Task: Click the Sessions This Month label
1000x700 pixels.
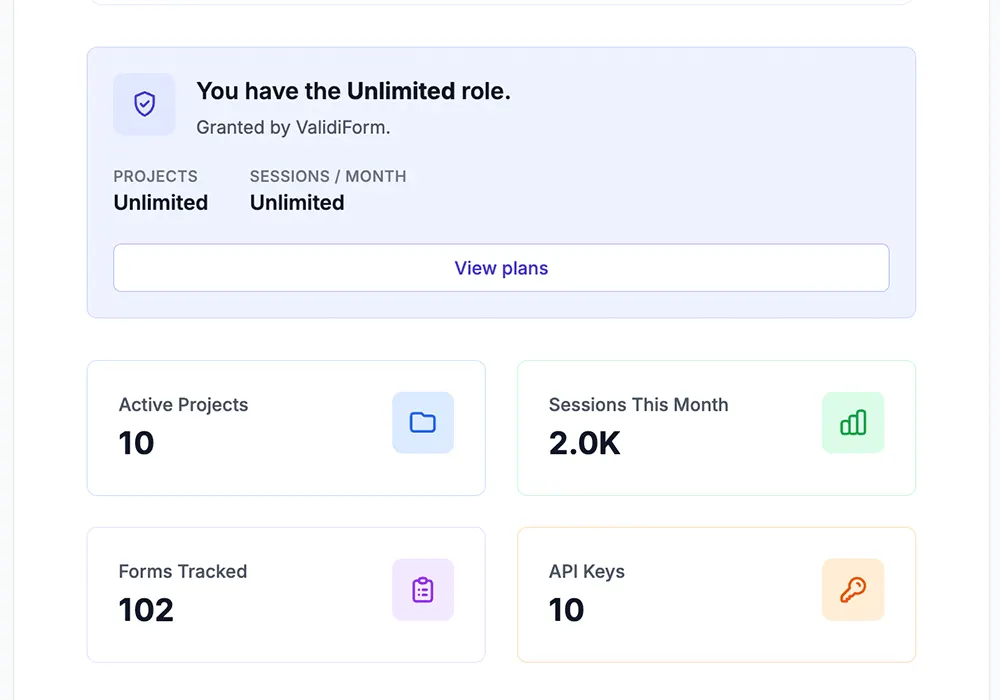Action: pos(638,405)
